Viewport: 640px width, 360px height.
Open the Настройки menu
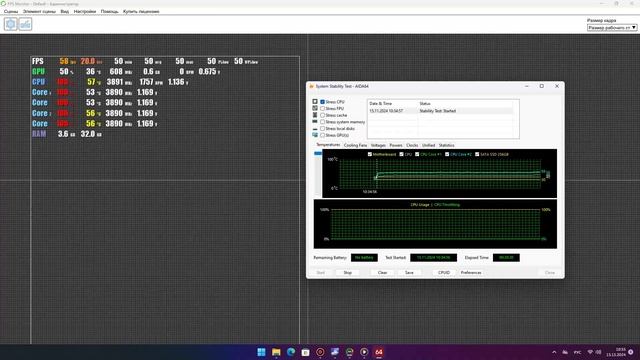(85, 11)
